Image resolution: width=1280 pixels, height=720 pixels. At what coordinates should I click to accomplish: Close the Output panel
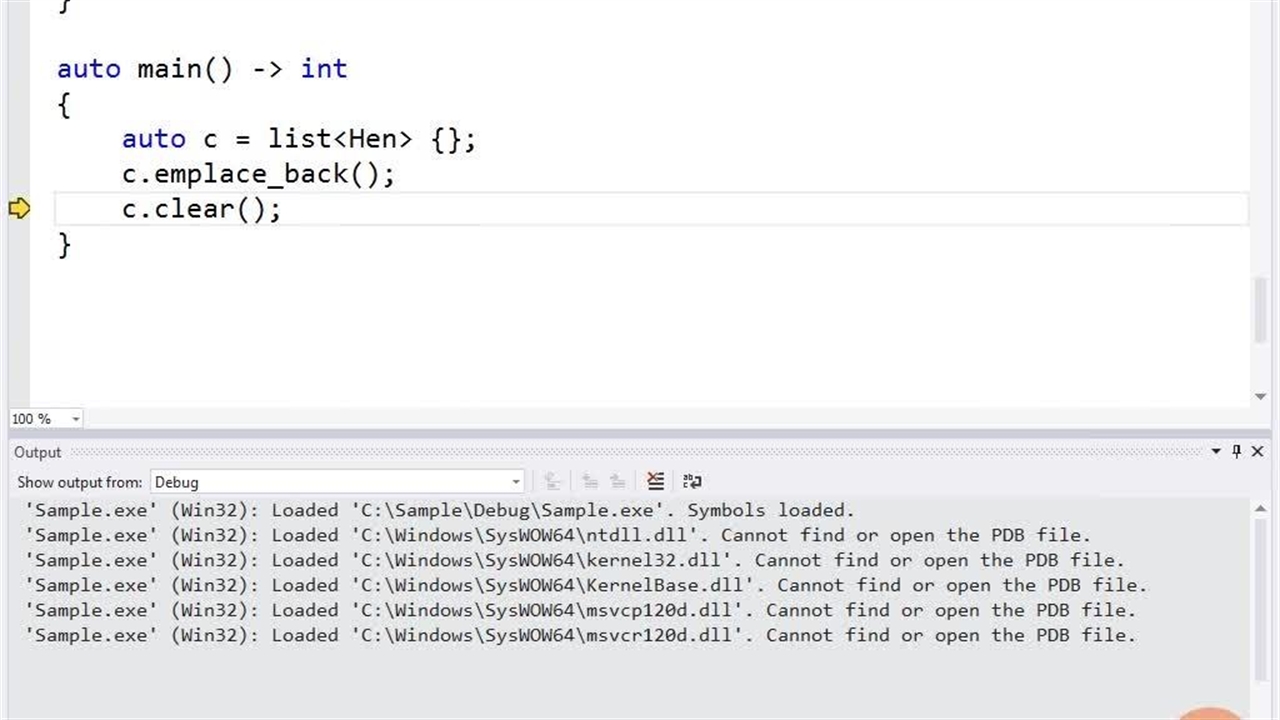point(1258,452)
